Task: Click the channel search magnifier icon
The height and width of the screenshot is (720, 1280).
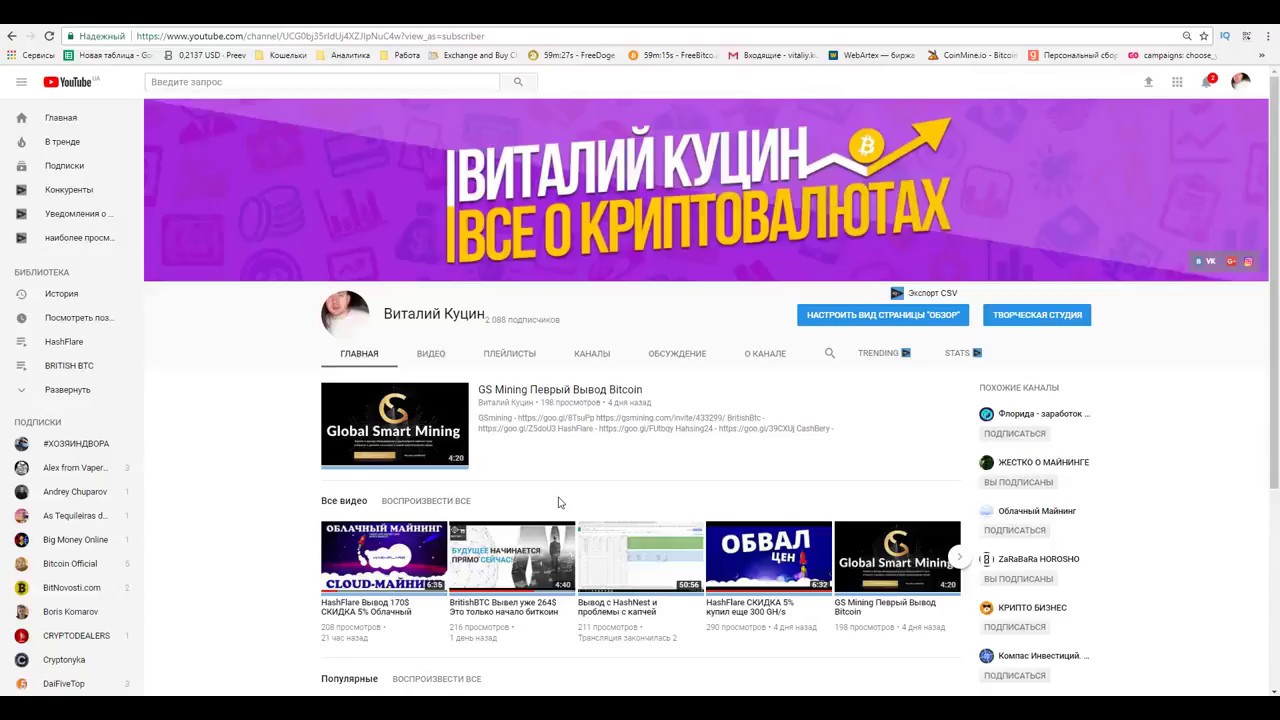Action: (829, 353)
